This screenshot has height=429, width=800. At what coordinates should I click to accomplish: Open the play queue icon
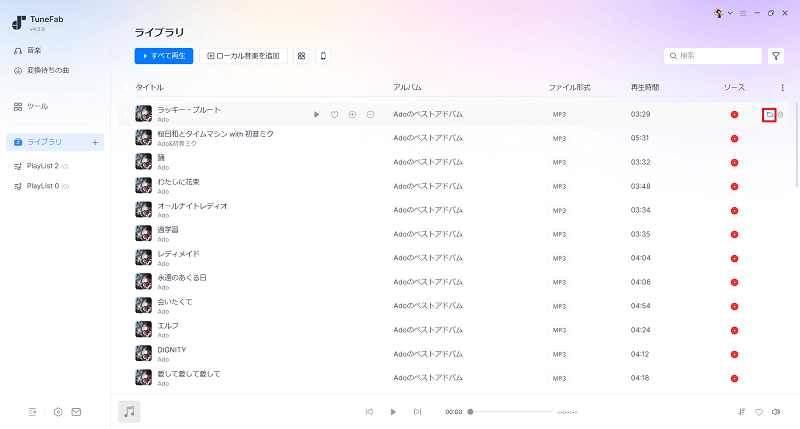coord(742,412)
